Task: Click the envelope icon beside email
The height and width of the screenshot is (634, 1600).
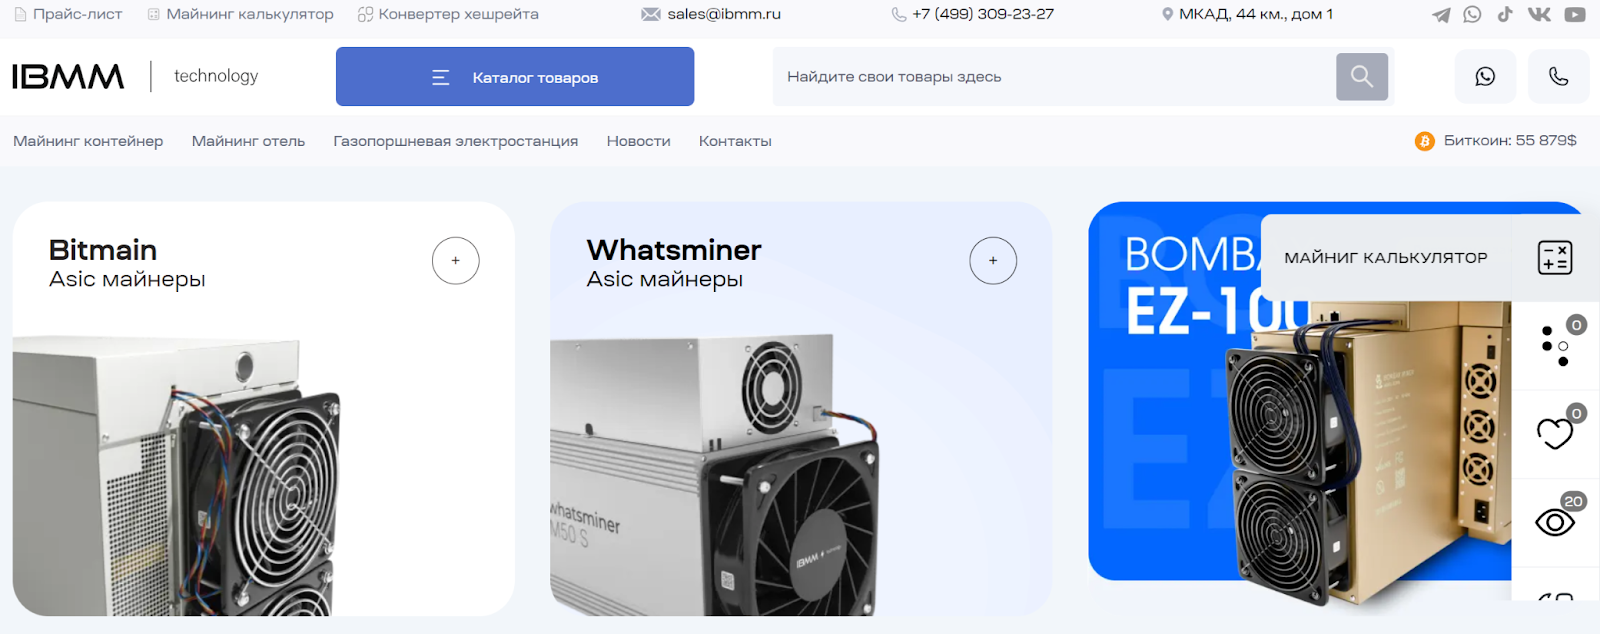Action: pos(651,14)
